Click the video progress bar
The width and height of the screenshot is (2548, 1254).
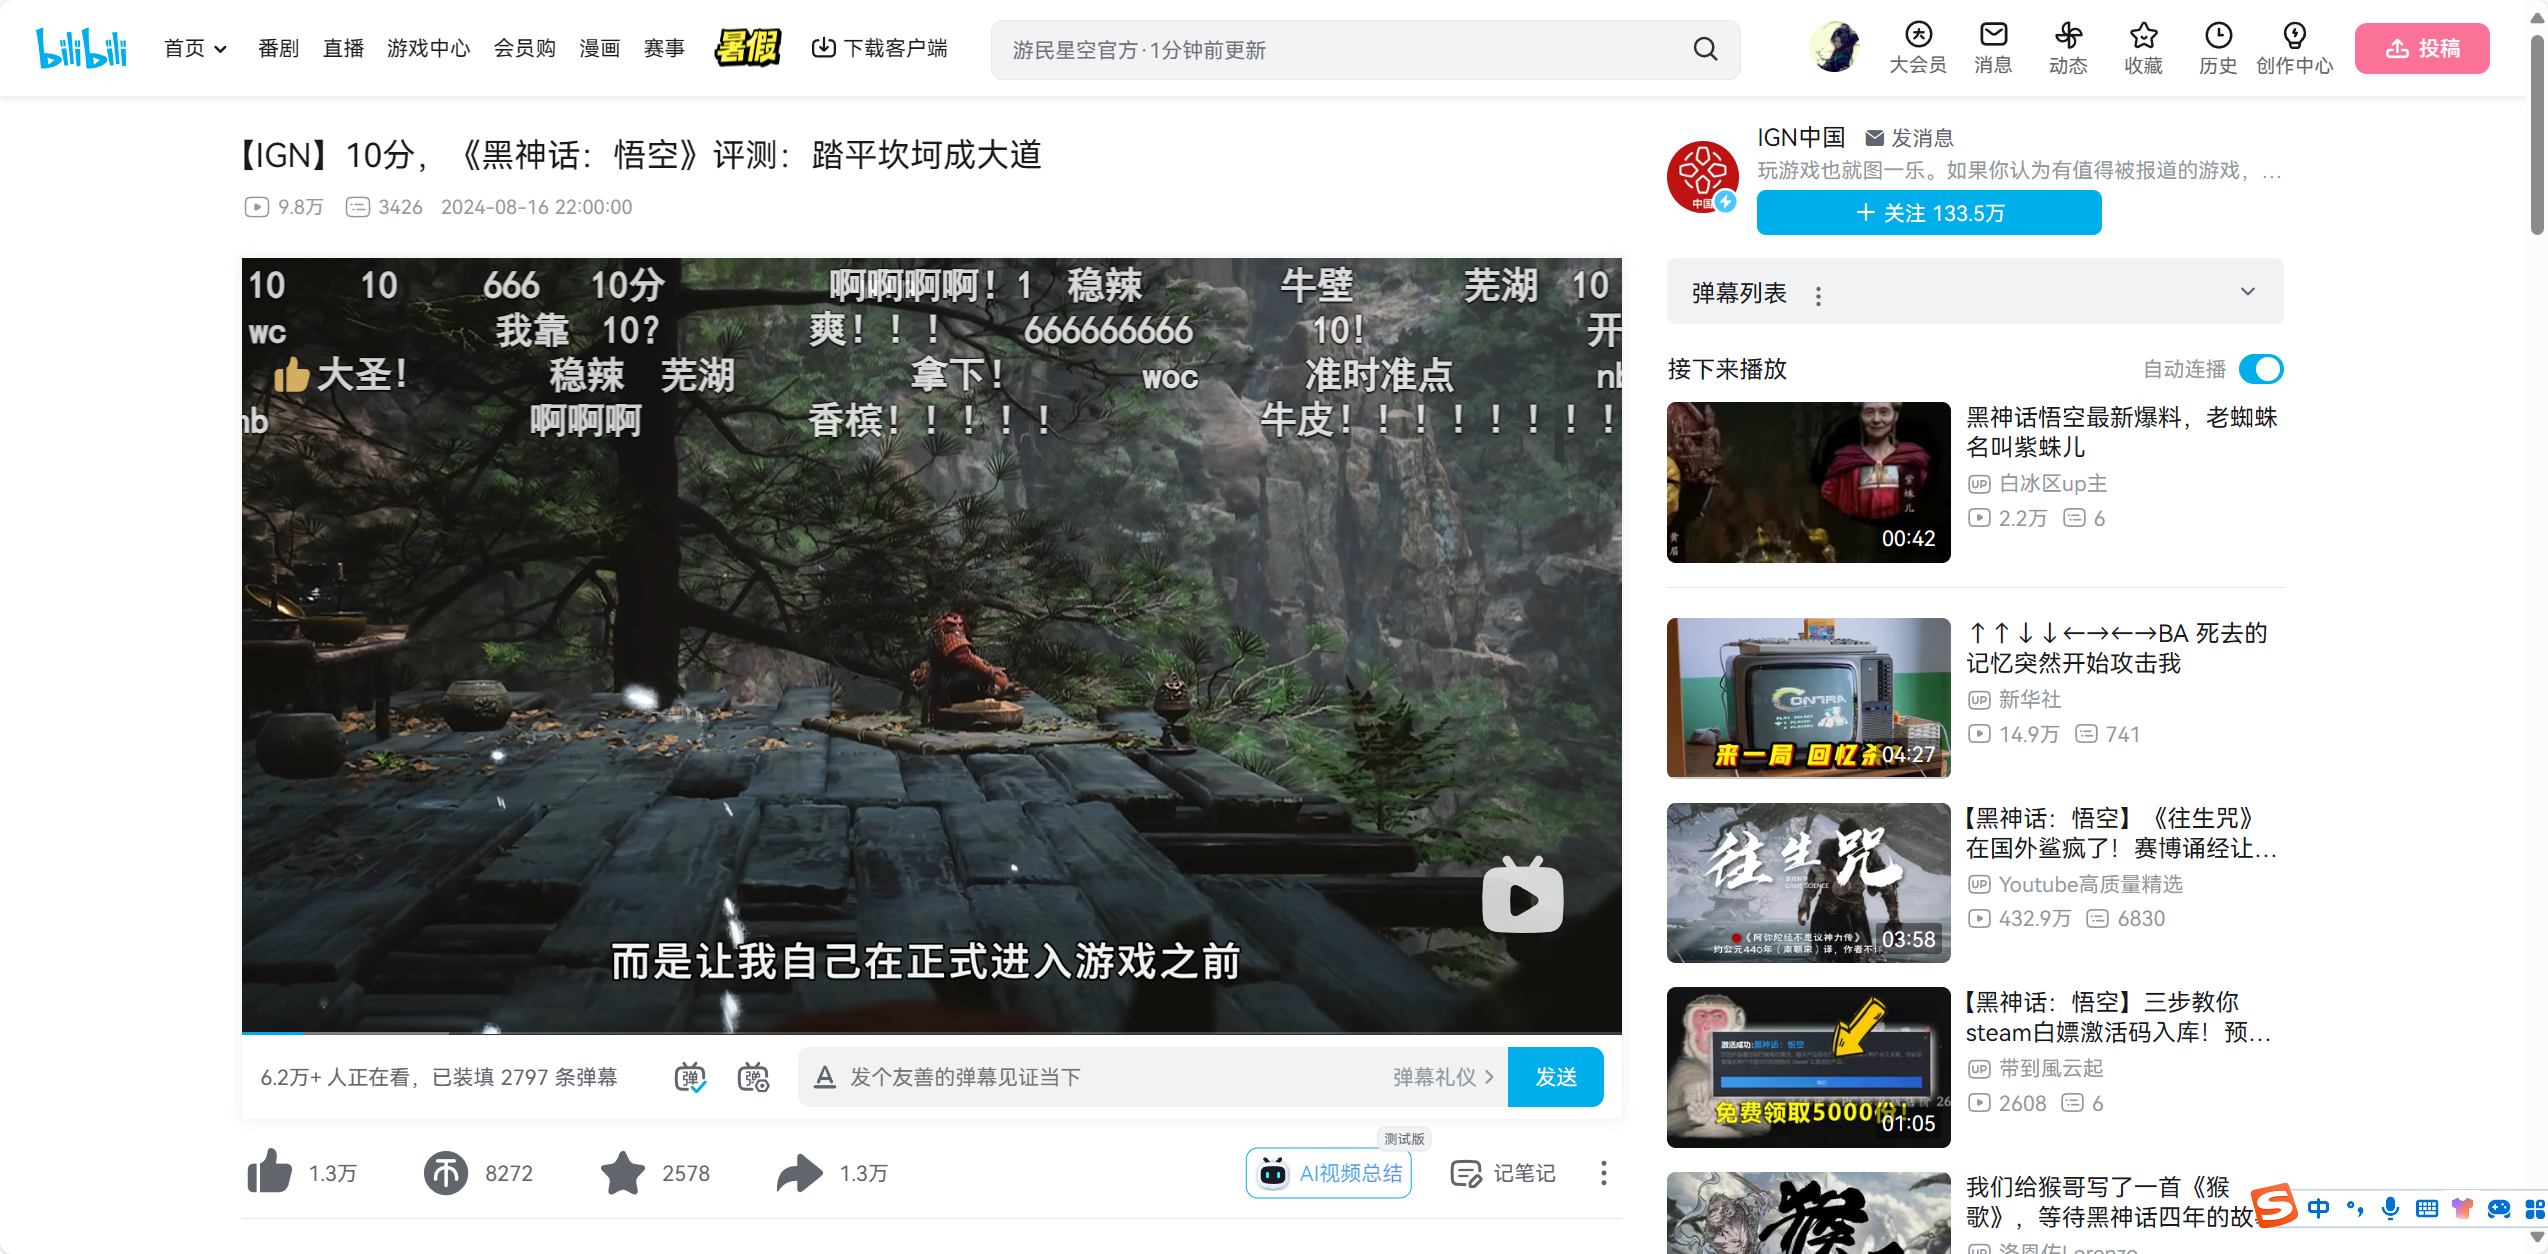[x=931, y=1032]
